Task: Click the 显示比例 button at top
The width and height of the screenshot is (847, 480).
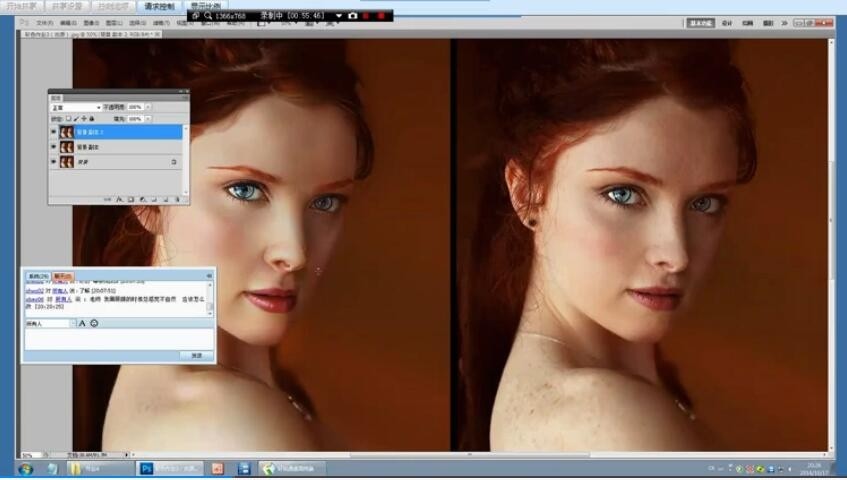Action: [206, 5]
